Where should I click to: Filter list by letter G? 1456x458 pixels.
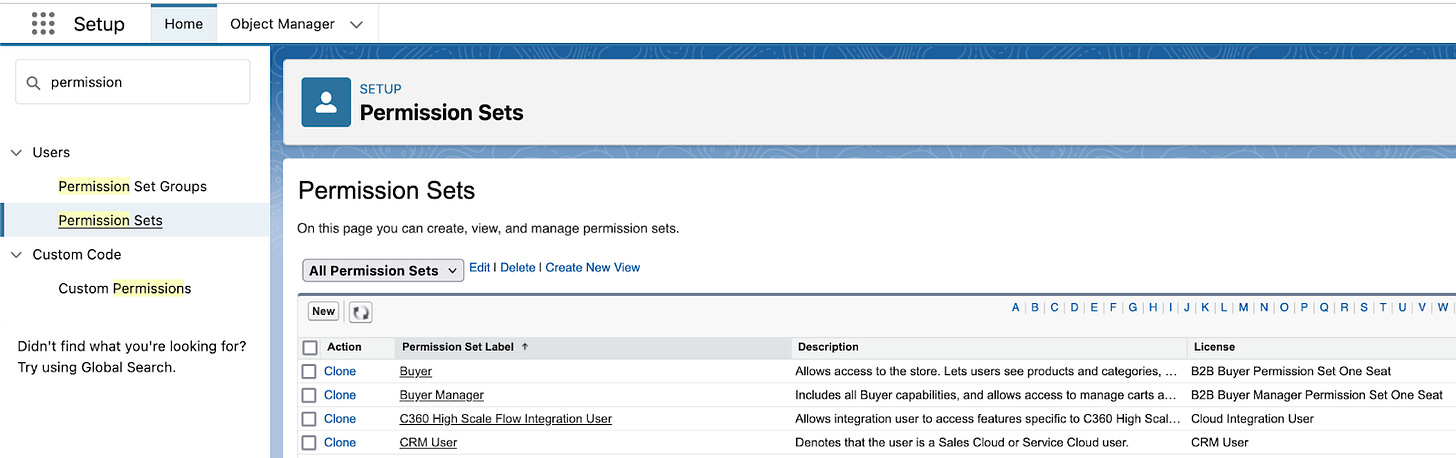(1133, 308)
